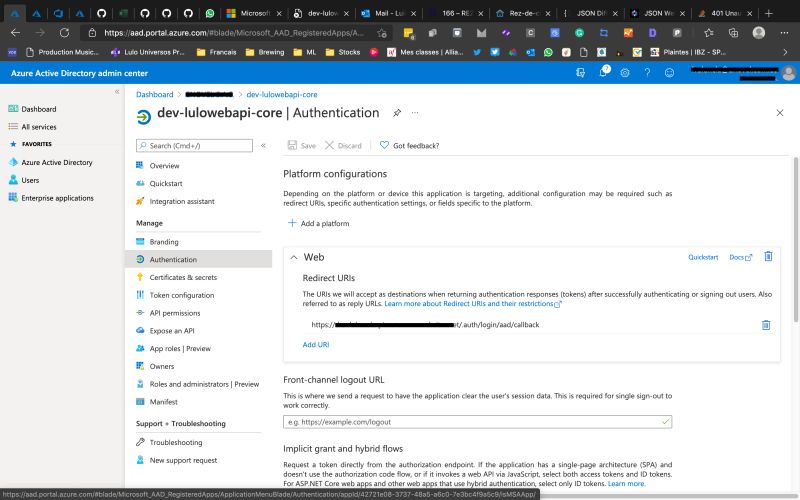
Task: Reload the page with browser refresh
Action: pyautogui.click(x=64, y=33)
